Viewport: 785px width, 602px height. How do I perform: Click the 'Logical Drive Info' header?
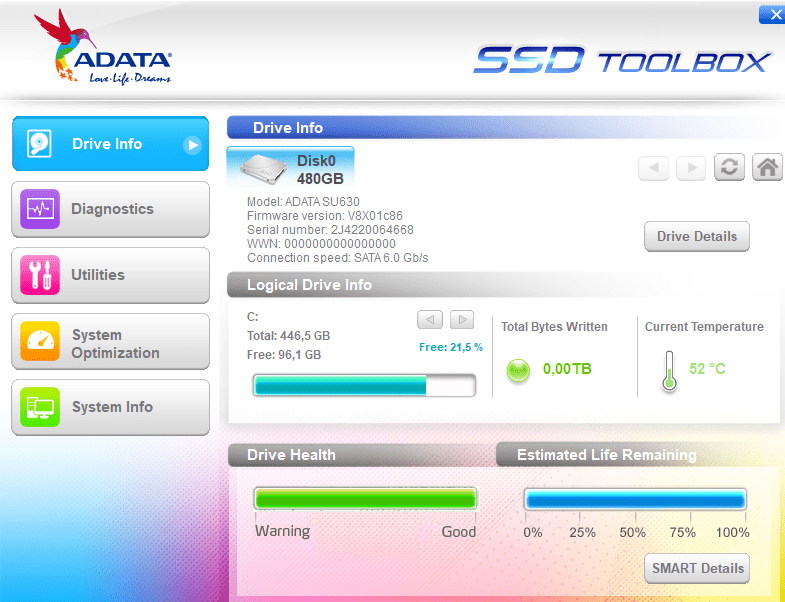309,285
